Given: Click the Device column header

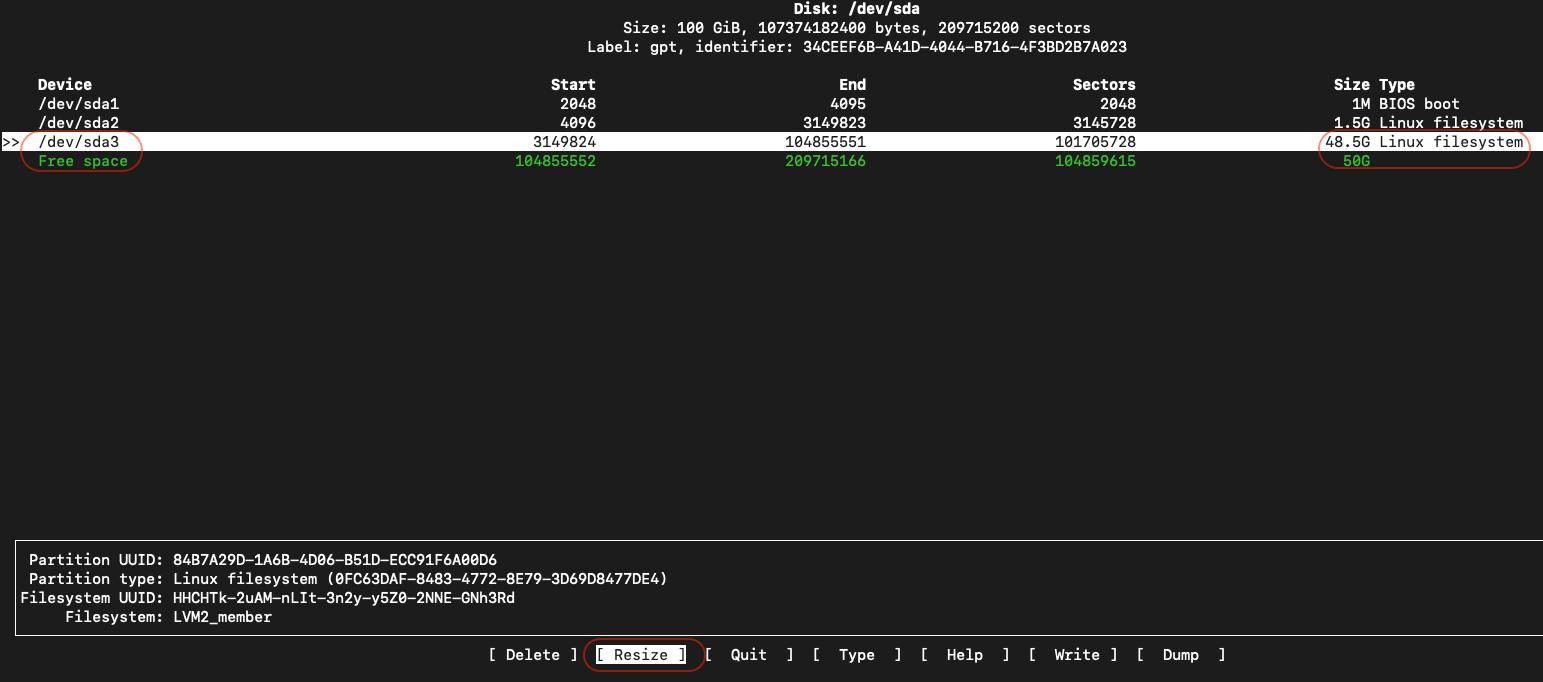Looking at the screenshot, I should tap(64, 85).
